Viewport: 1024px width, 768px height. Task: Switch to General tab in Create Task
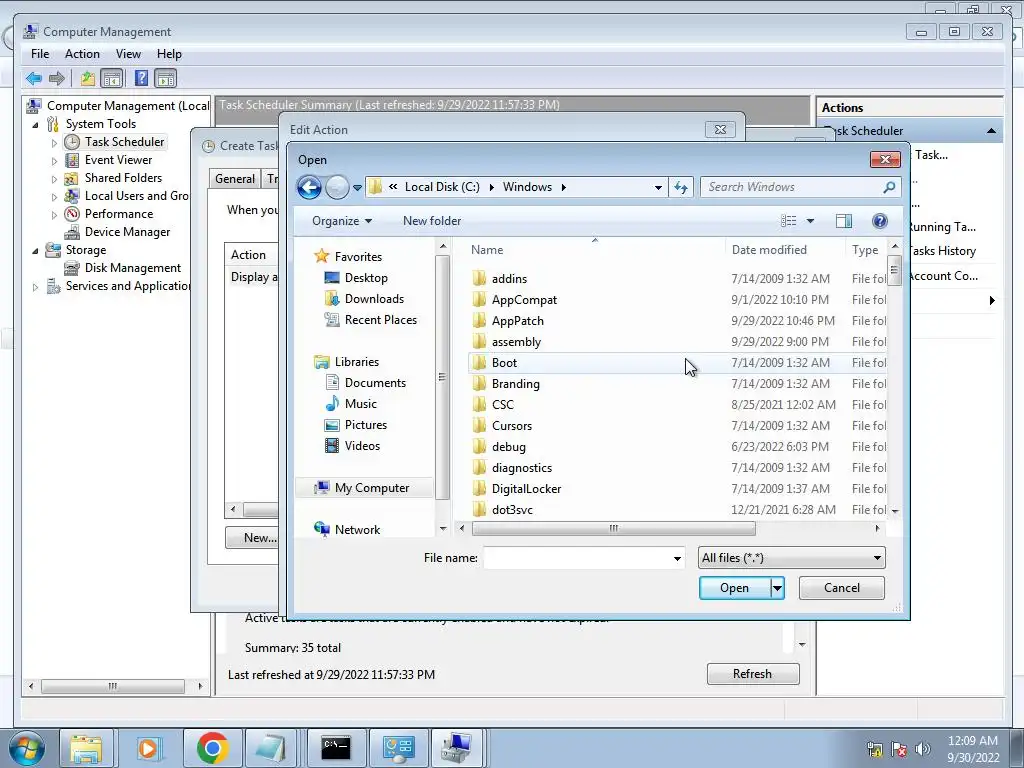(x=235, y=179)
